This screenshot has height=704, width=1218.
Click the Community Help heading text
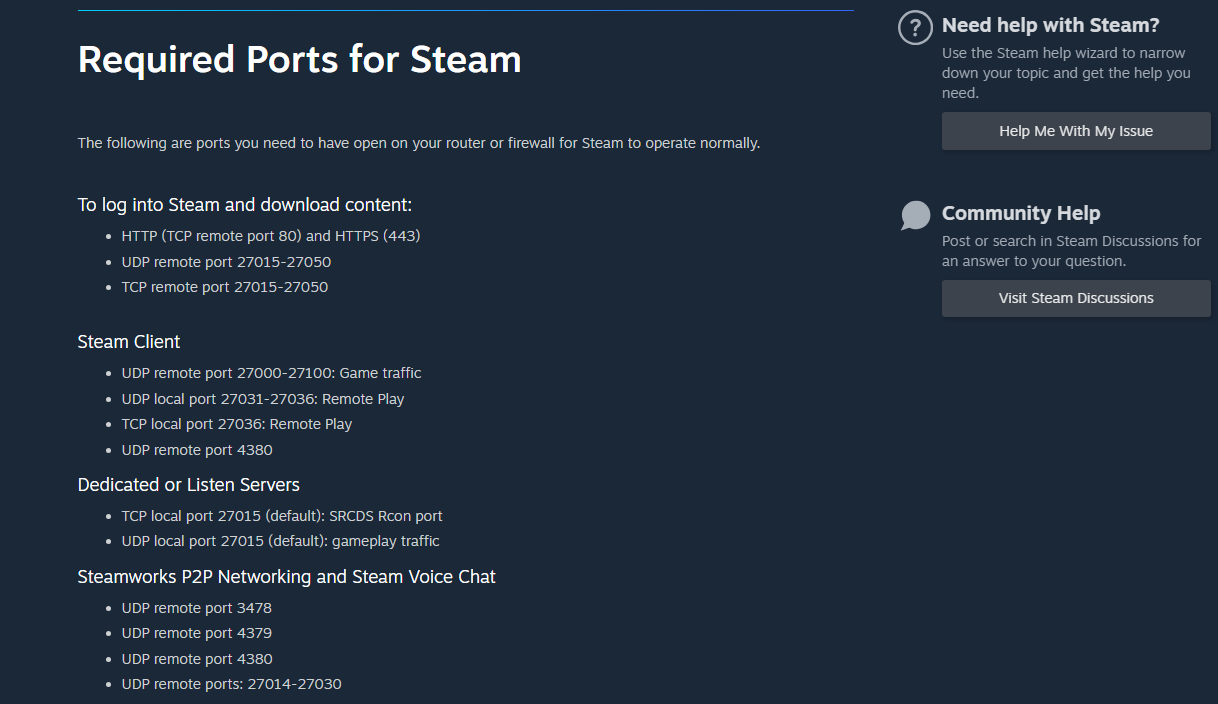(x=1020, y=213)
